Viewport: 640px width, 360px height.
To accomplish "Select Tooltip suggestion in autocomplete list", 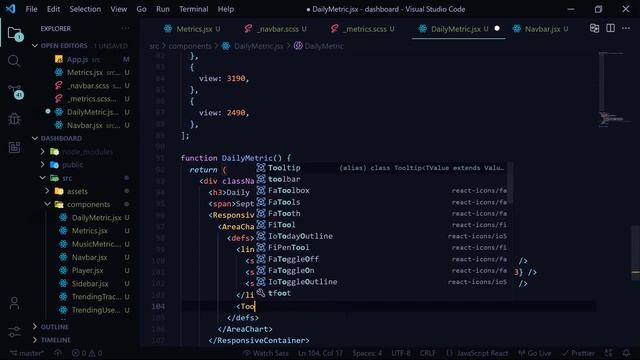I will pyautogui.click(x=382, y=168).
